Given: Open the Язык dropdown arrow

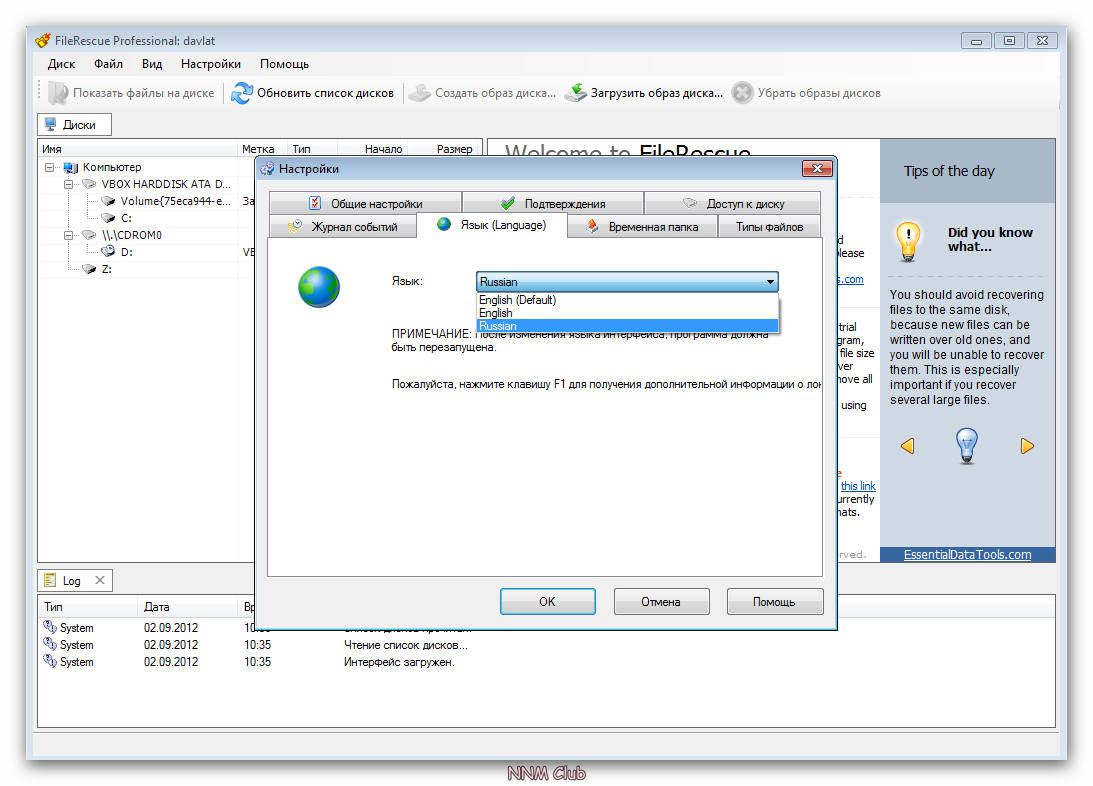Looking at the screenshot, I should pos(770,282).
